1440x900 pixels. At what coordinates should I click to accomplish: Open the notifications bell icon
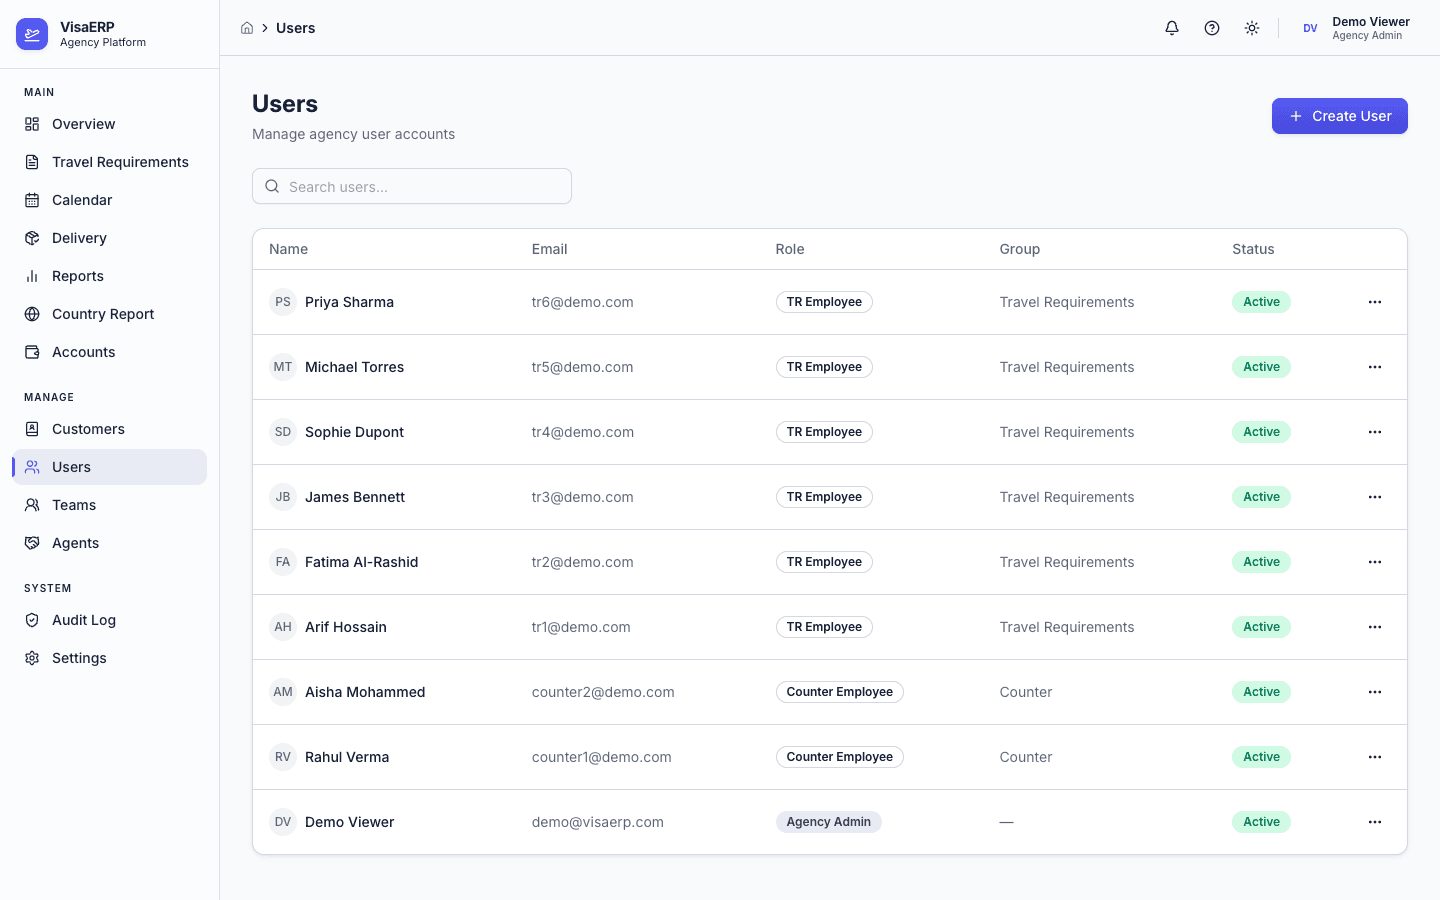pos(1171,28)
